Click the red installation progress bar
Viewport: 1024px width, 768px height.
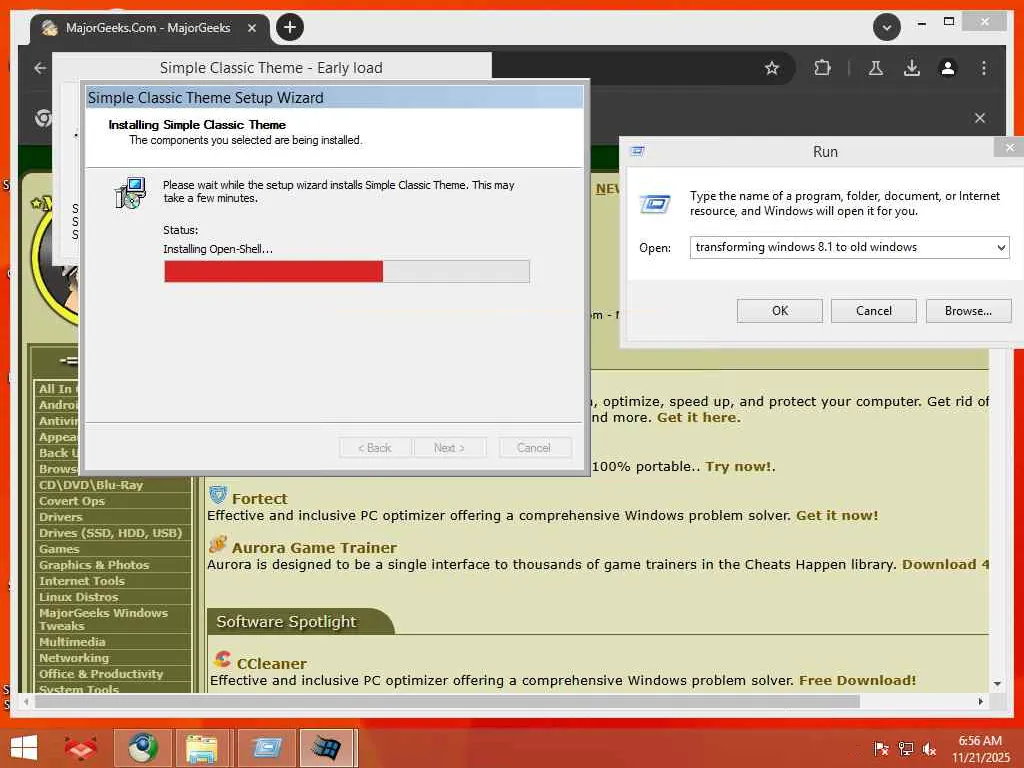click(x=274, y=272)
